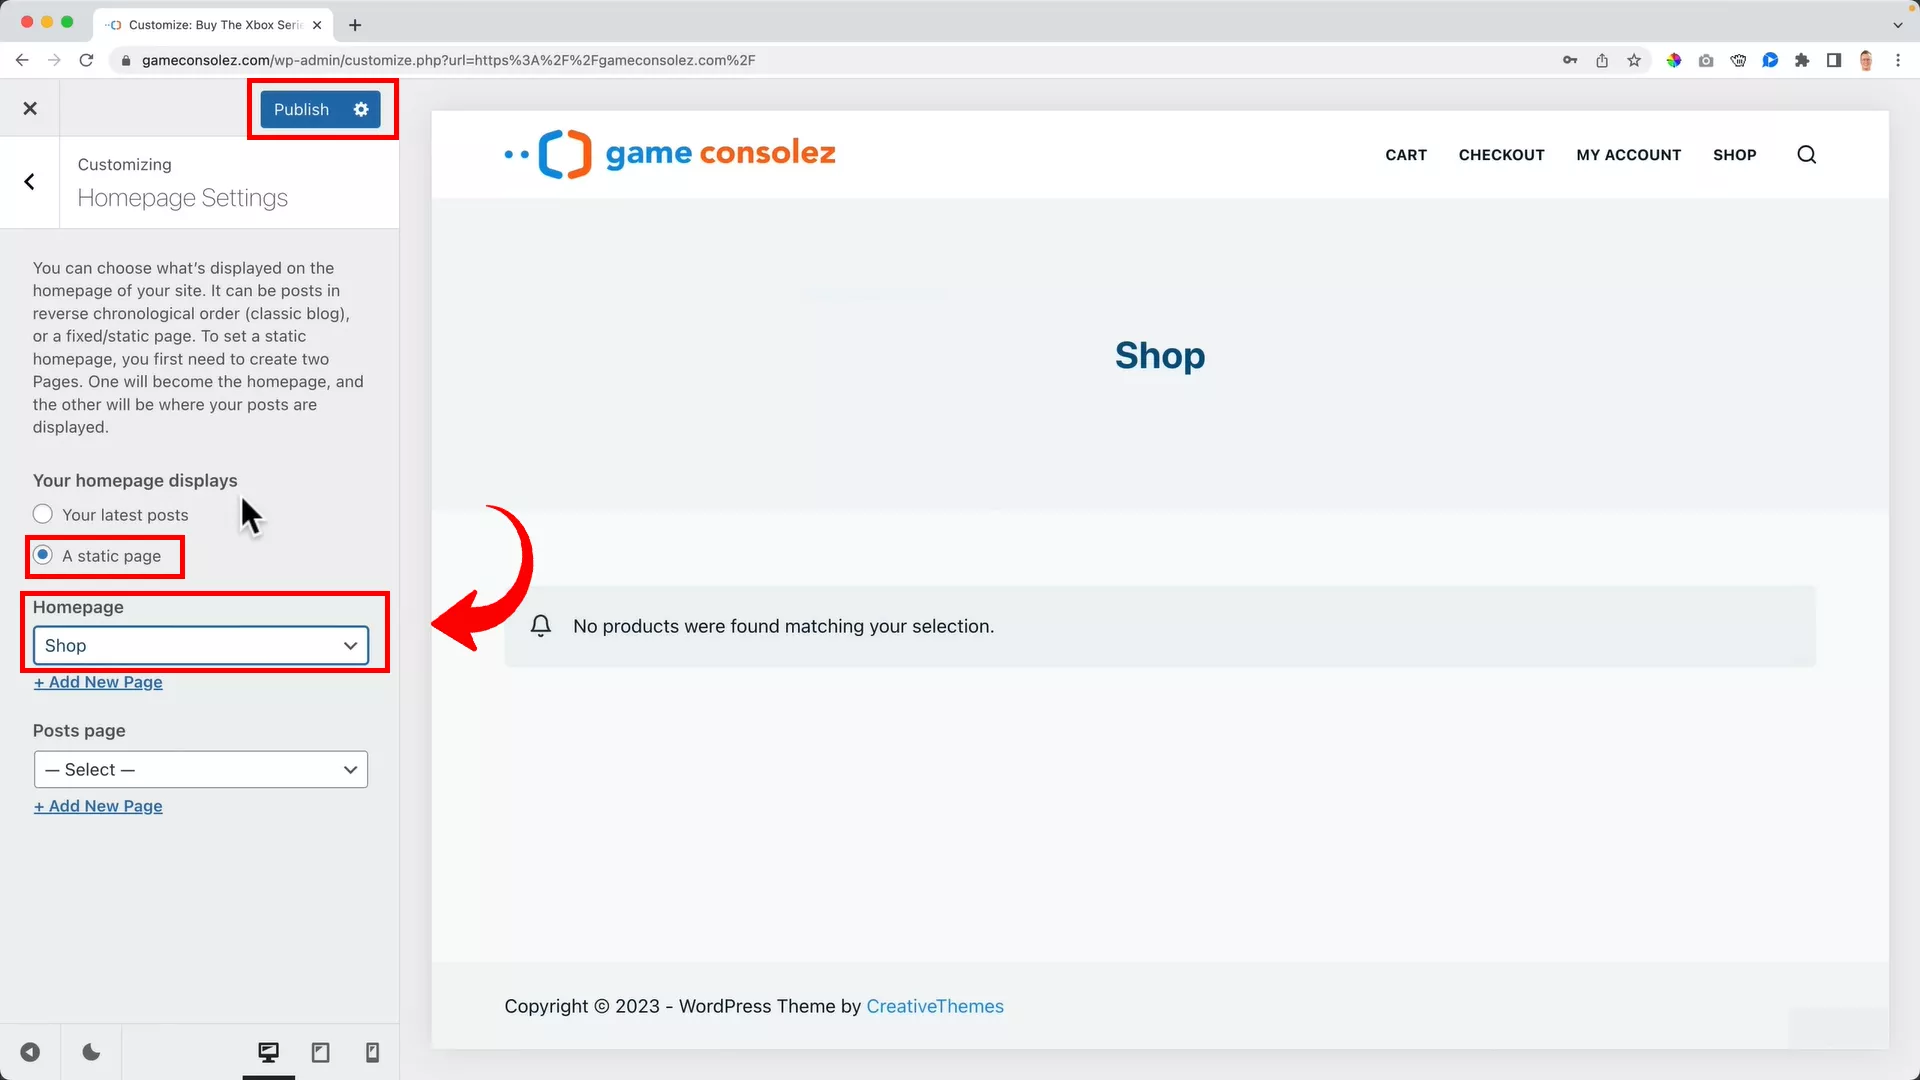Open Chrome tab list dropdown arrow
This screenshot has height=1080, width=1920.
pos(1897,25)
